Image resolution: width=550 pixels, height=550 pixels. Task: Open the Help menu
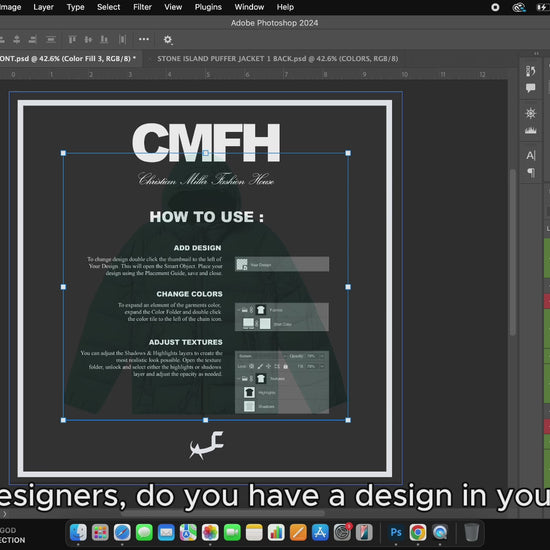285,7
